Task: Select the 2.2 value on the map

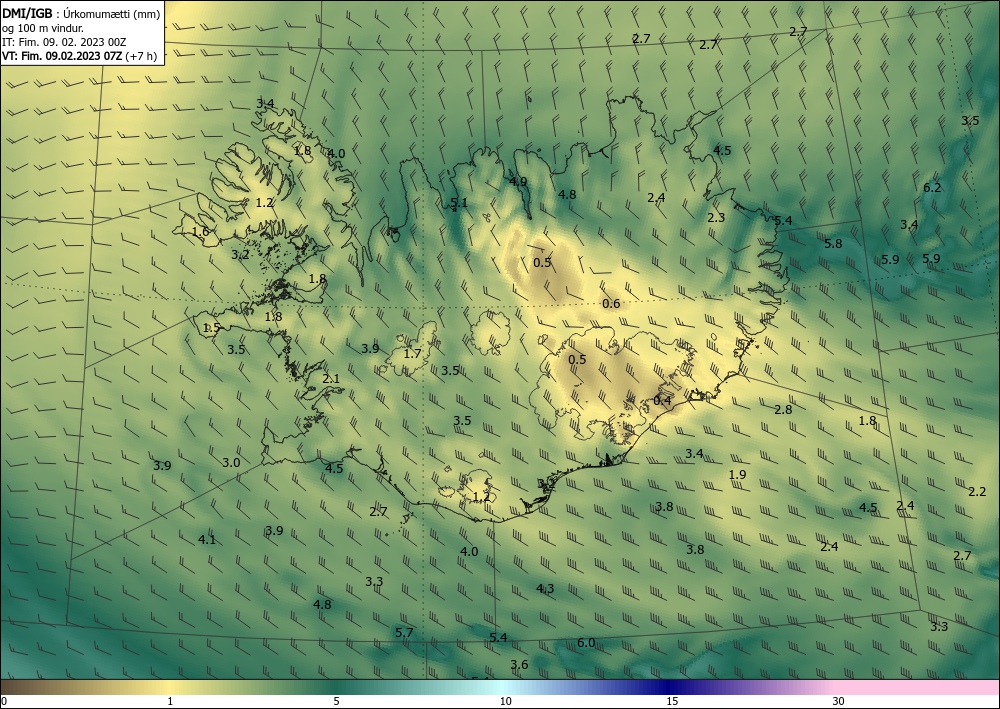Action: click(977, 492)
